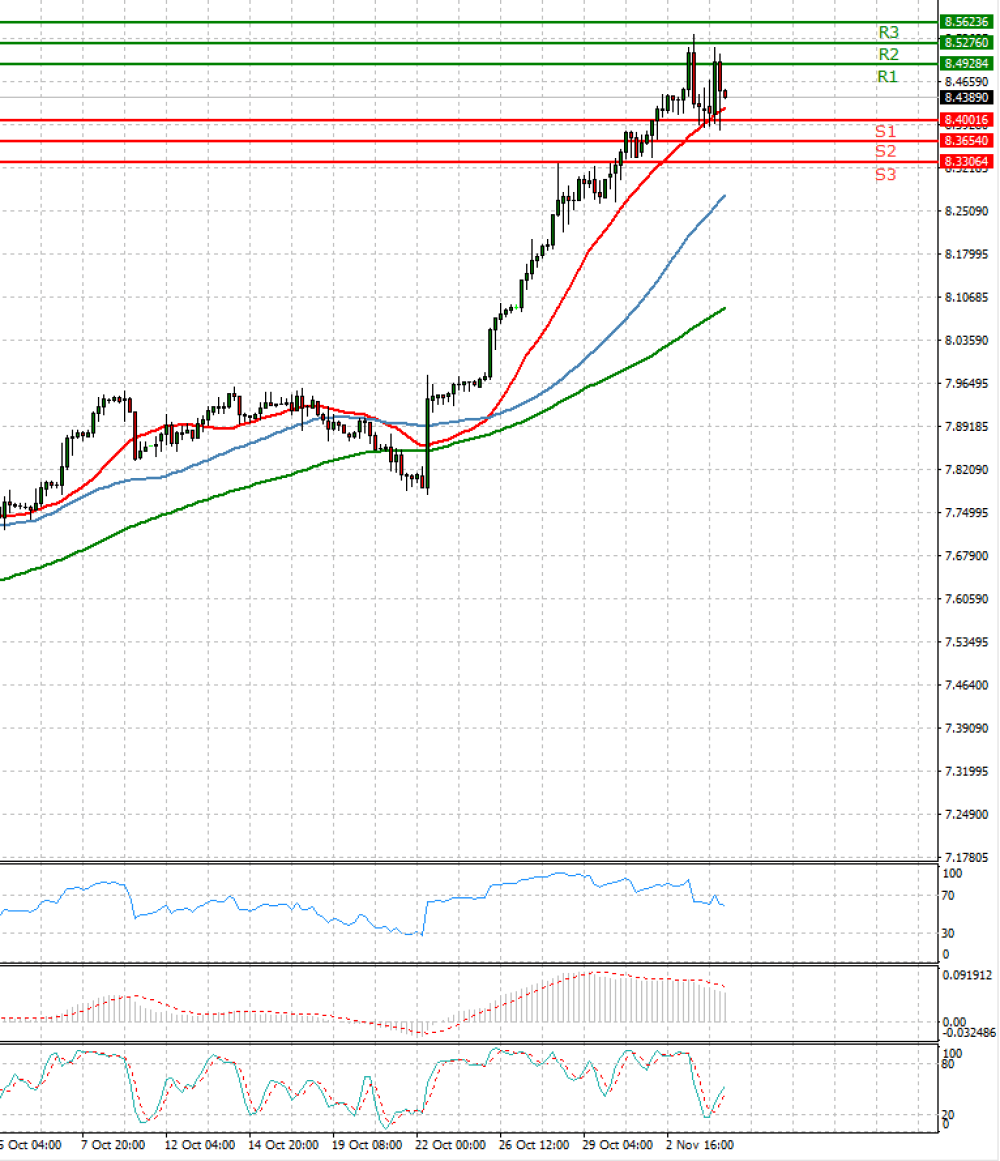Click the S1 support label
The image size is (1000, 1161).
[x=885, y=131]
